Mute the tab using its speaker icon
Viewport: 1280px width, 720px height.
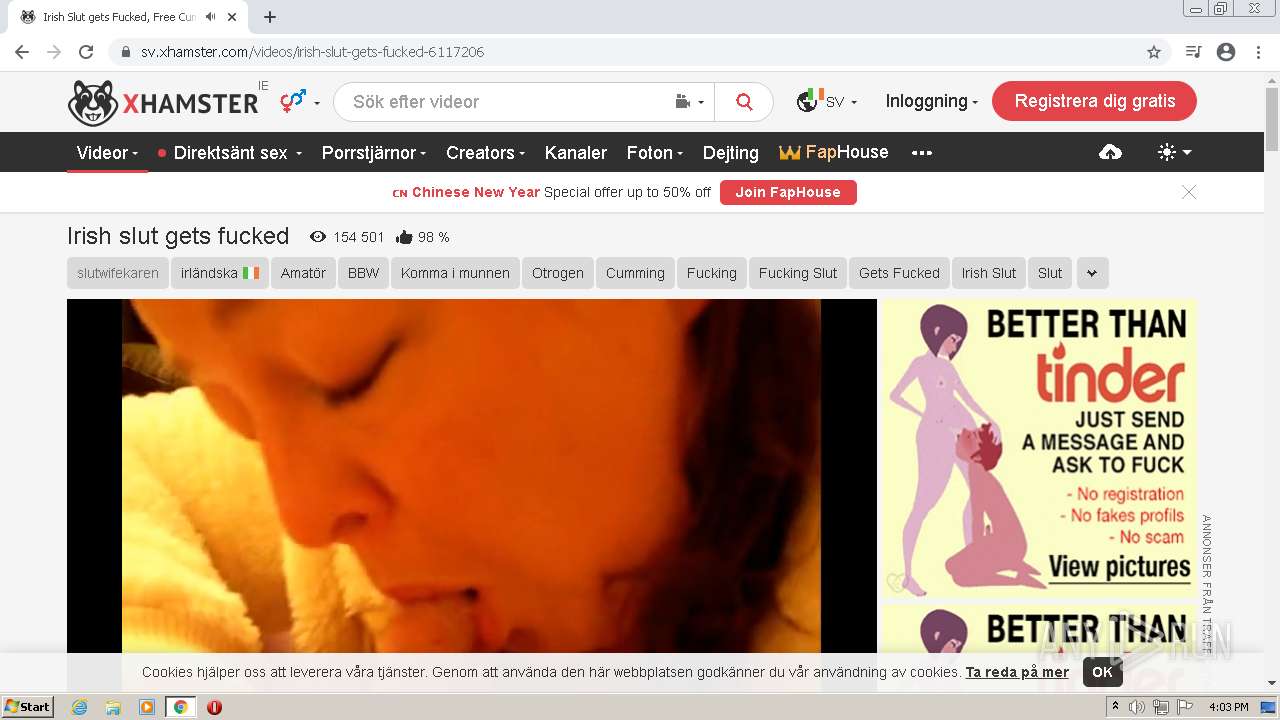(x=210, y=17)
